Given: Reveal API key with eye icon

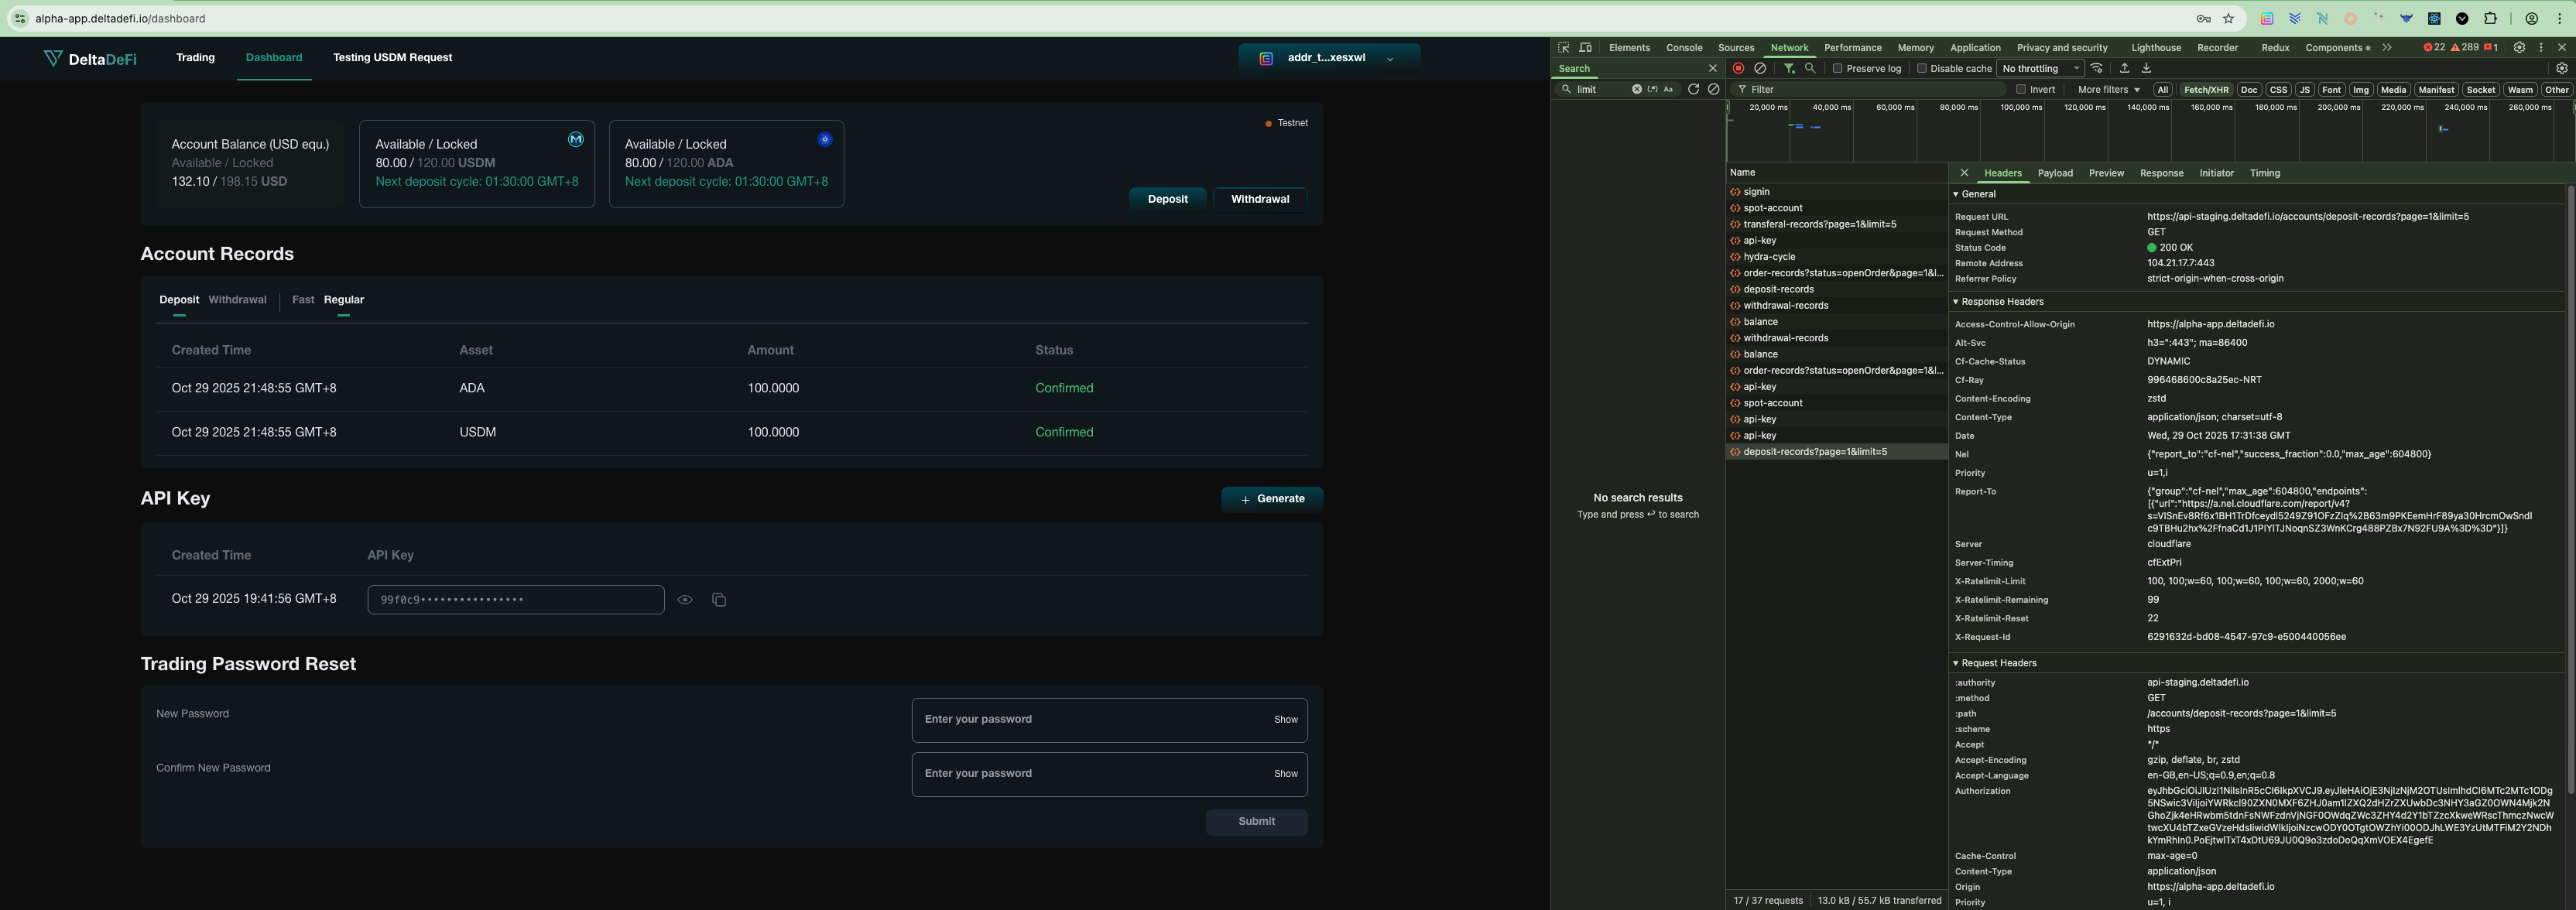Looking at the screenshot, I should click(685, 600).
